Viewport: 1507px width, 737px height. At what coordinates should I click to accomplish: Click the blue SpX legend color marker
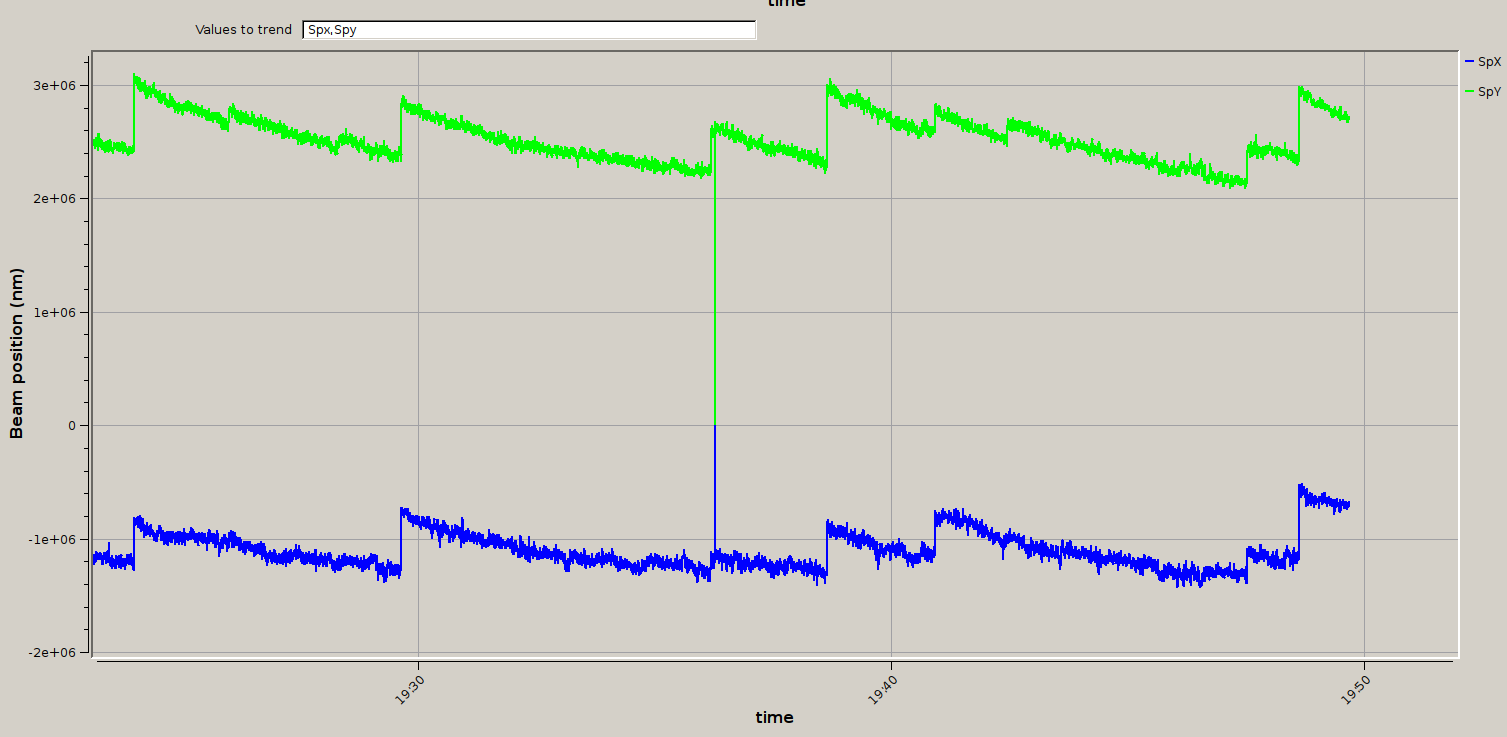1469,62
